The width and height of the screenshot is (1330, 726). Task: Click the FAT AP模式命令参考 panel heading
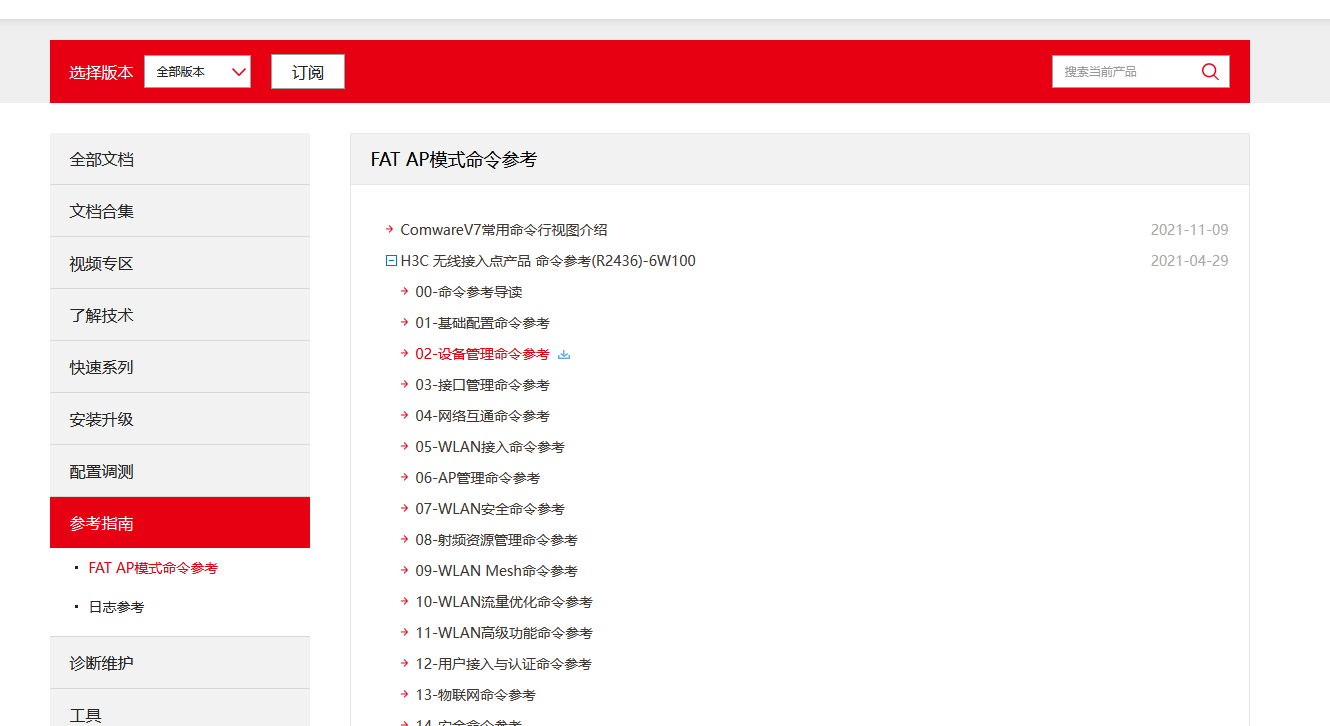tap(454, 159)
